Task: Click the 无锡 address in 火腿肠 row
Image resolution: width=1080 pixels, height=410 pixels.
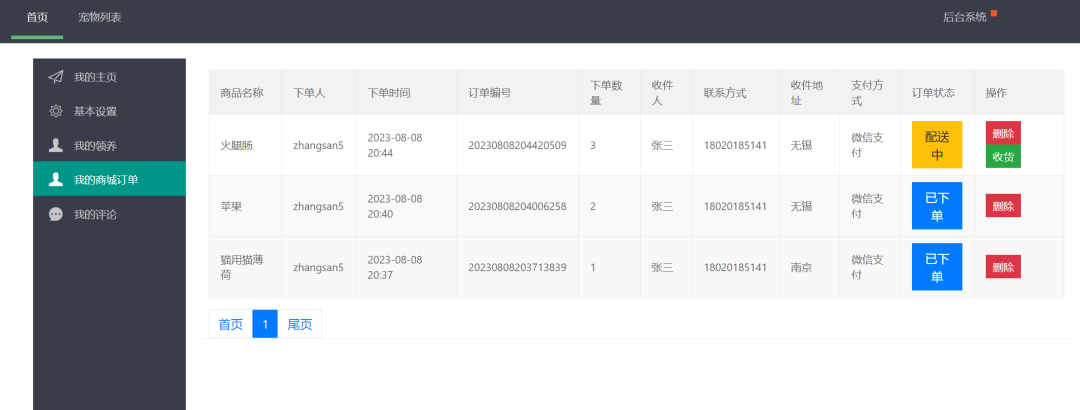Action: point(801,145)
